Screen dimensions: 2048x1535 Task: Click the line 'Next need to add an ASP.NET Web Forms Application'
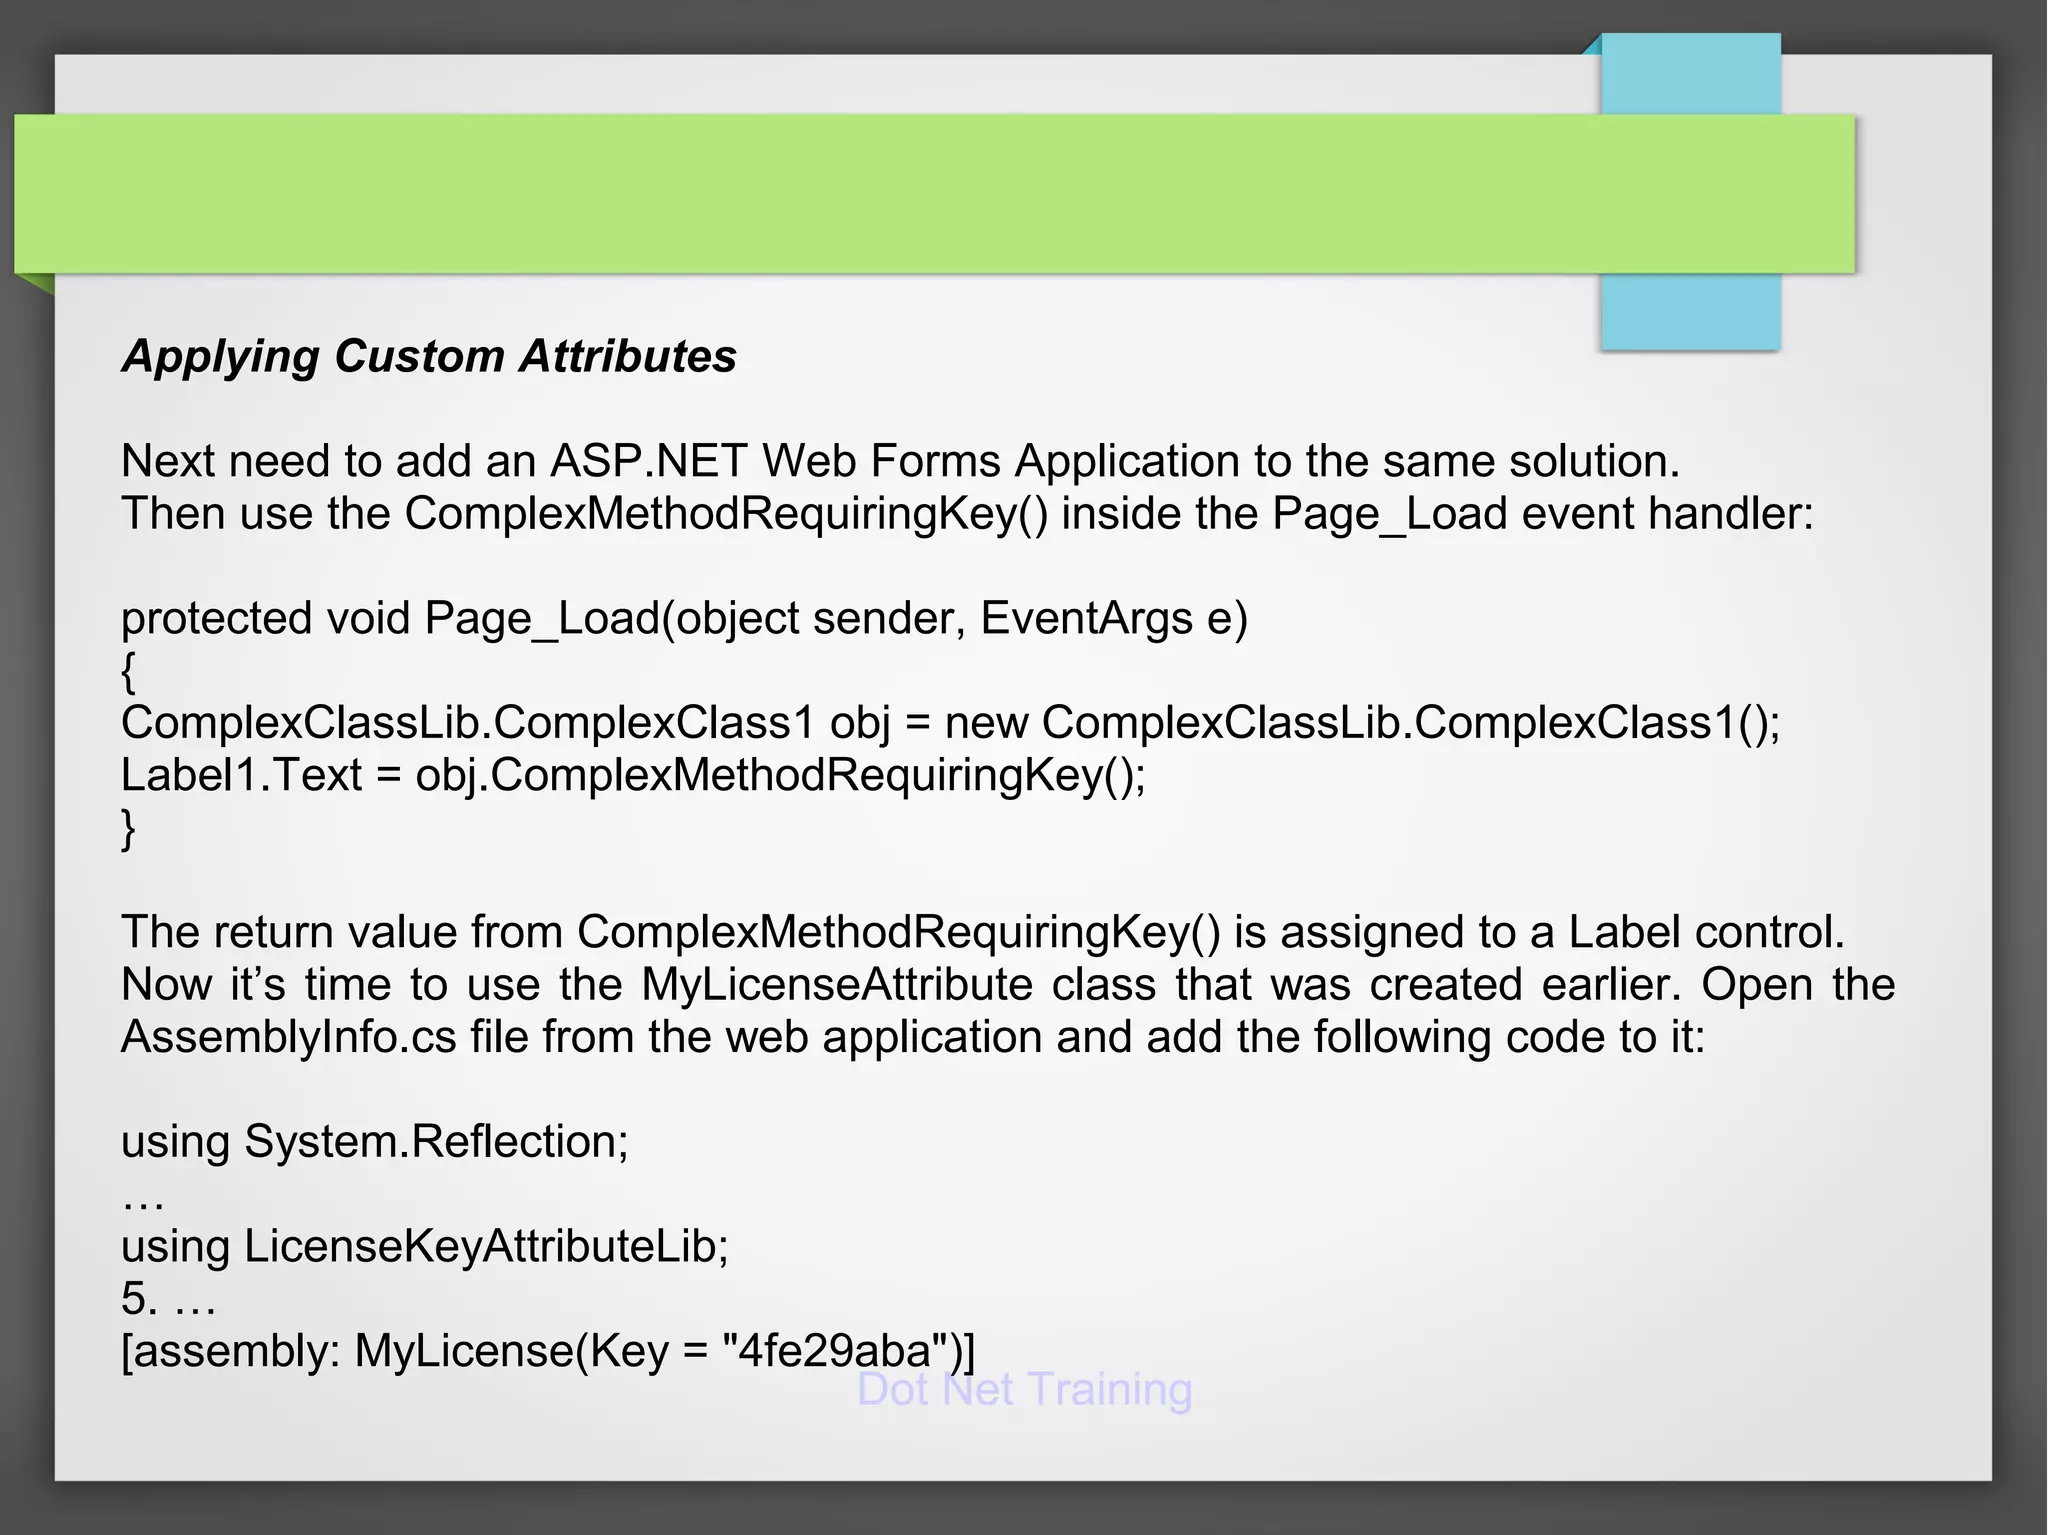click(x=900, y=461)
